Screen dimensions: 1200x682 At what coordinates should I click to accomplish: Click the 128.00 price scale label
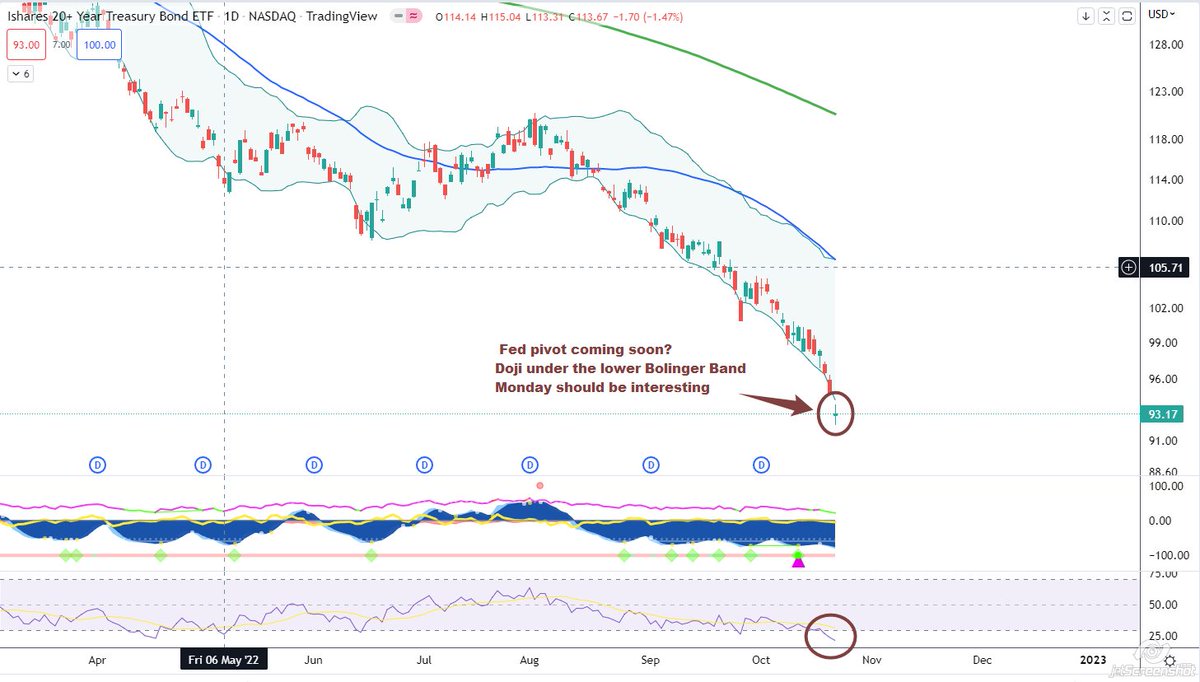(1165, 45)
